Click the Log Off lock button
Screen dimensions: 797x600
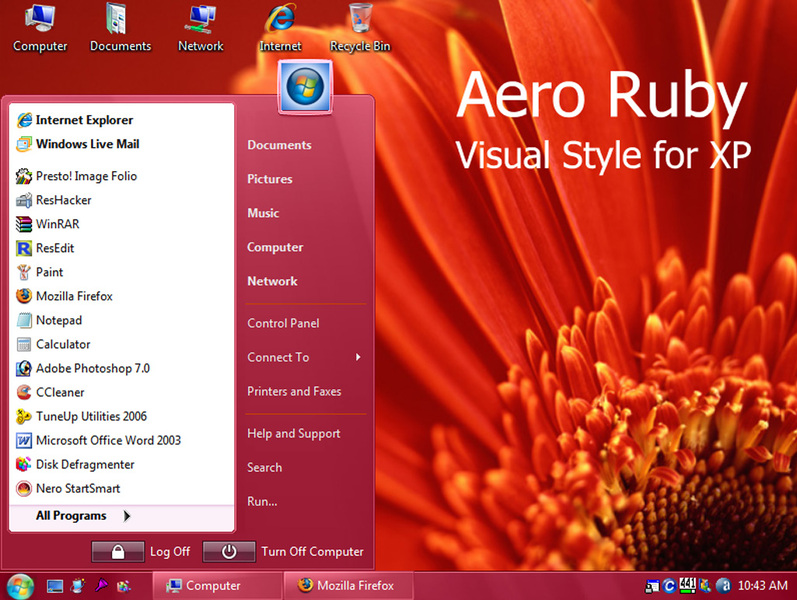[x=118, y=552]
